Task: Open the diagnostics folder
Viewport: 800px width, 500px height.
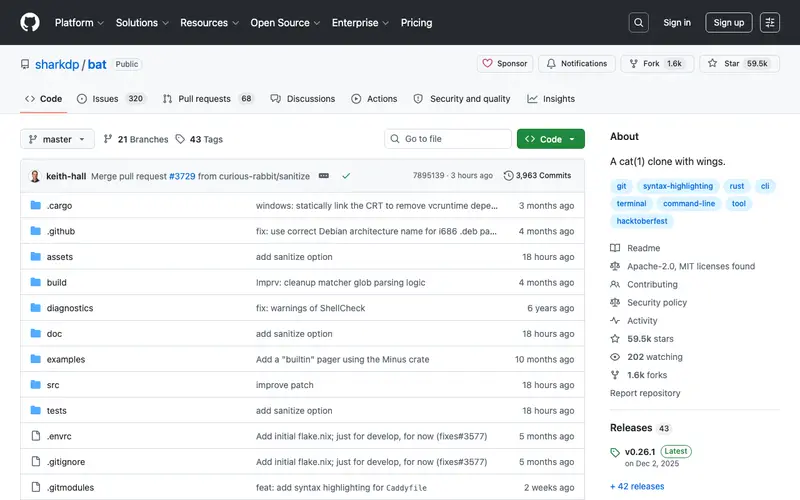Action: 70,308
